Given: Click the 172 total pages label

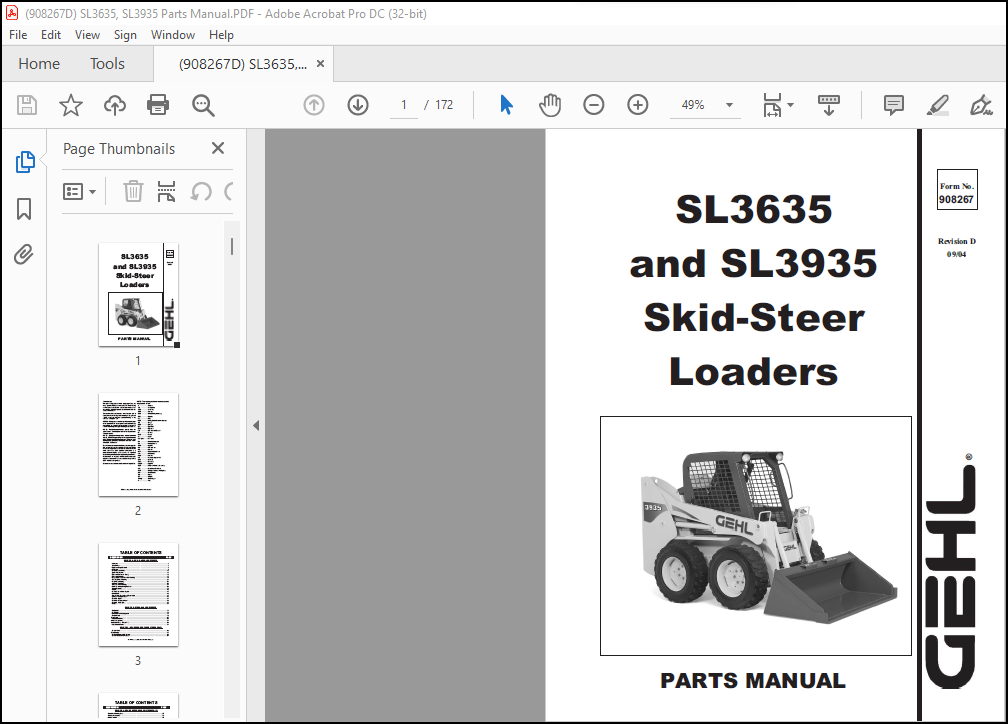Looking at the screenshot, I should [444, 105].
